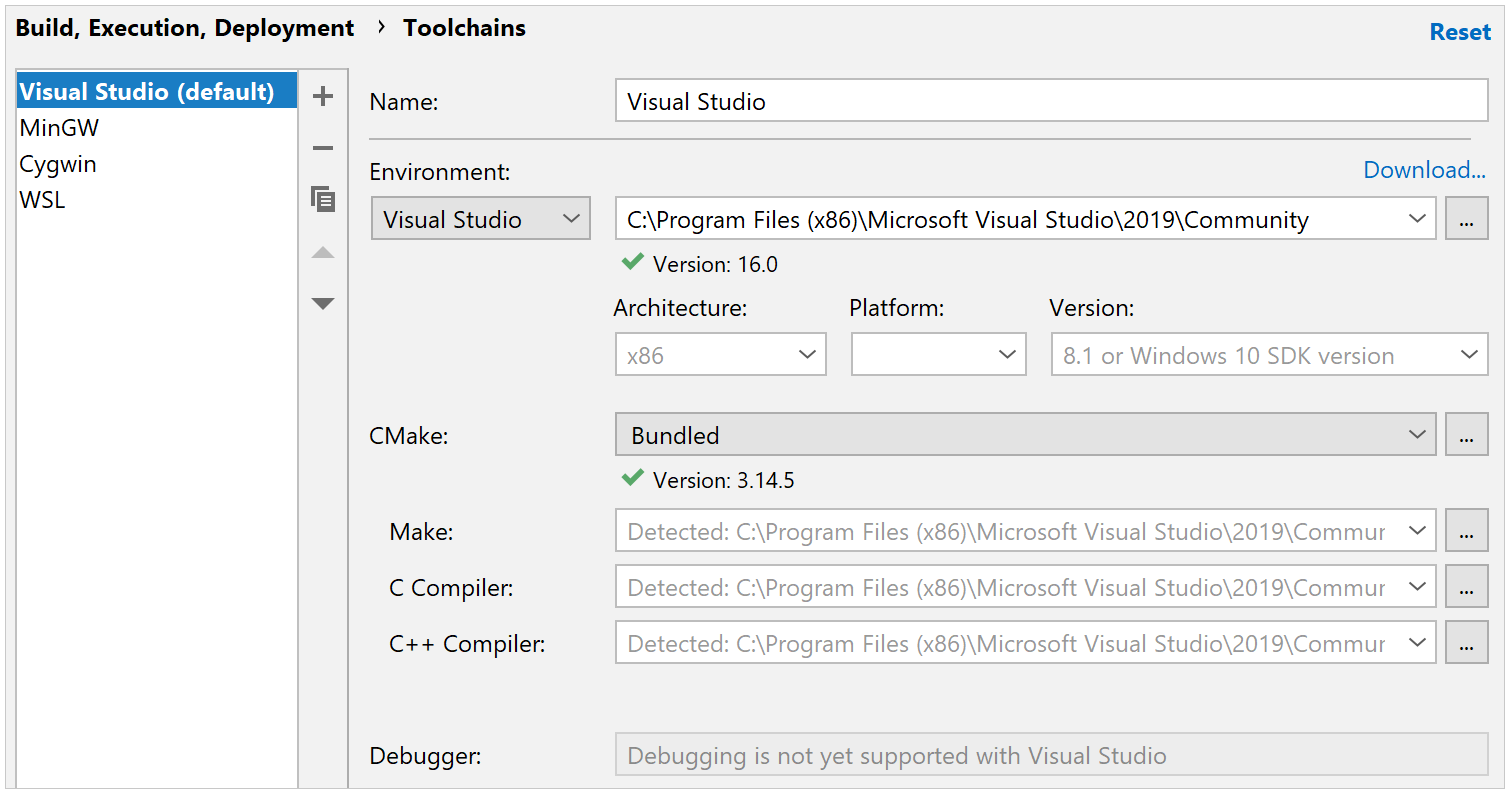Viewport: 1509px width, 790px height.
Task: Browse for C Compiler path
Action: (x=1467, y=587)
